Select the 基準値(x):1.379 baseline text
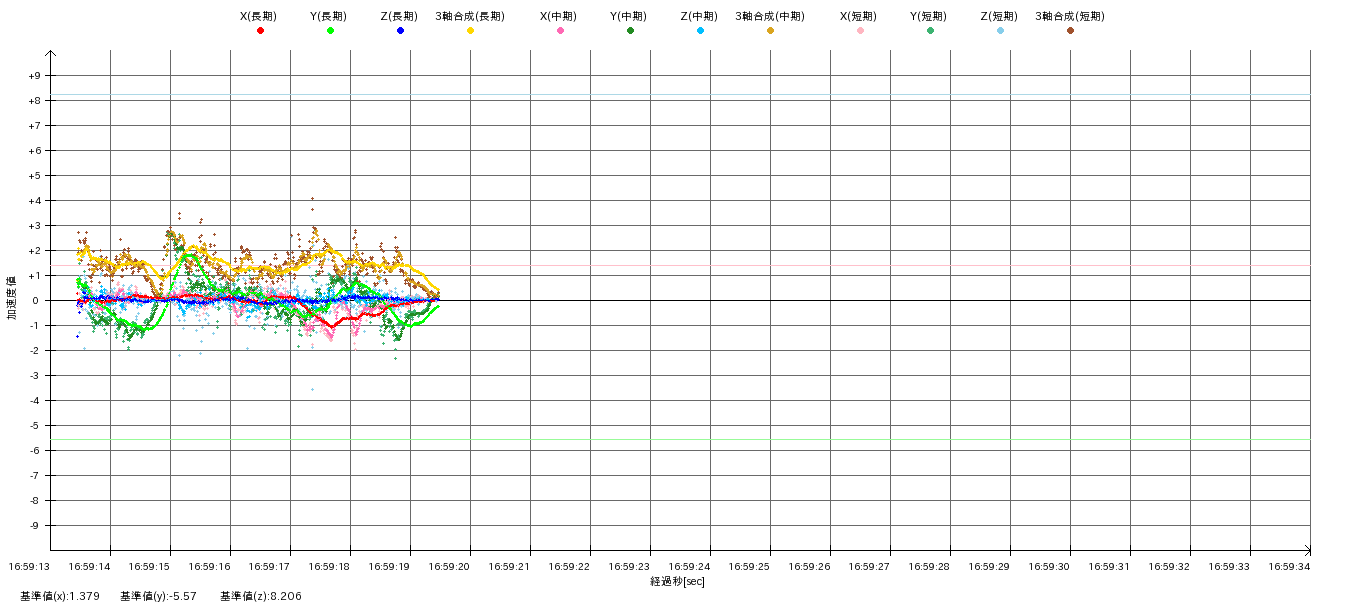 (x=59, y=596)
